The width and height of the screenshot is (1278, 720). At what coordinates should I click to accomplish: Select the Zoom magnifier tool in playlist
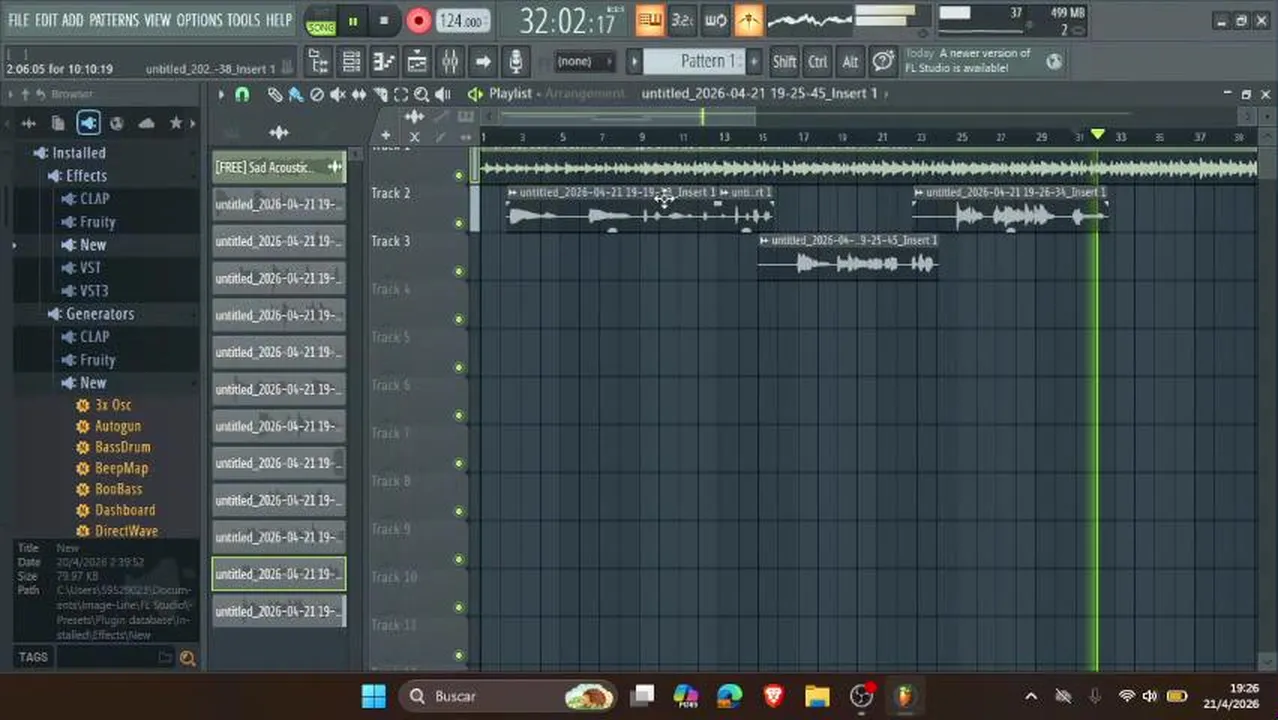tap(422, 94)
